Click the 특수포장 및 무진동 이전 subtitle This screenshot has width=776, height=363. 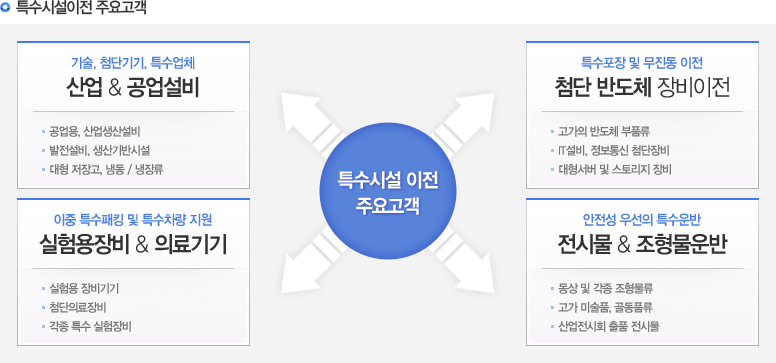[642, 63]
